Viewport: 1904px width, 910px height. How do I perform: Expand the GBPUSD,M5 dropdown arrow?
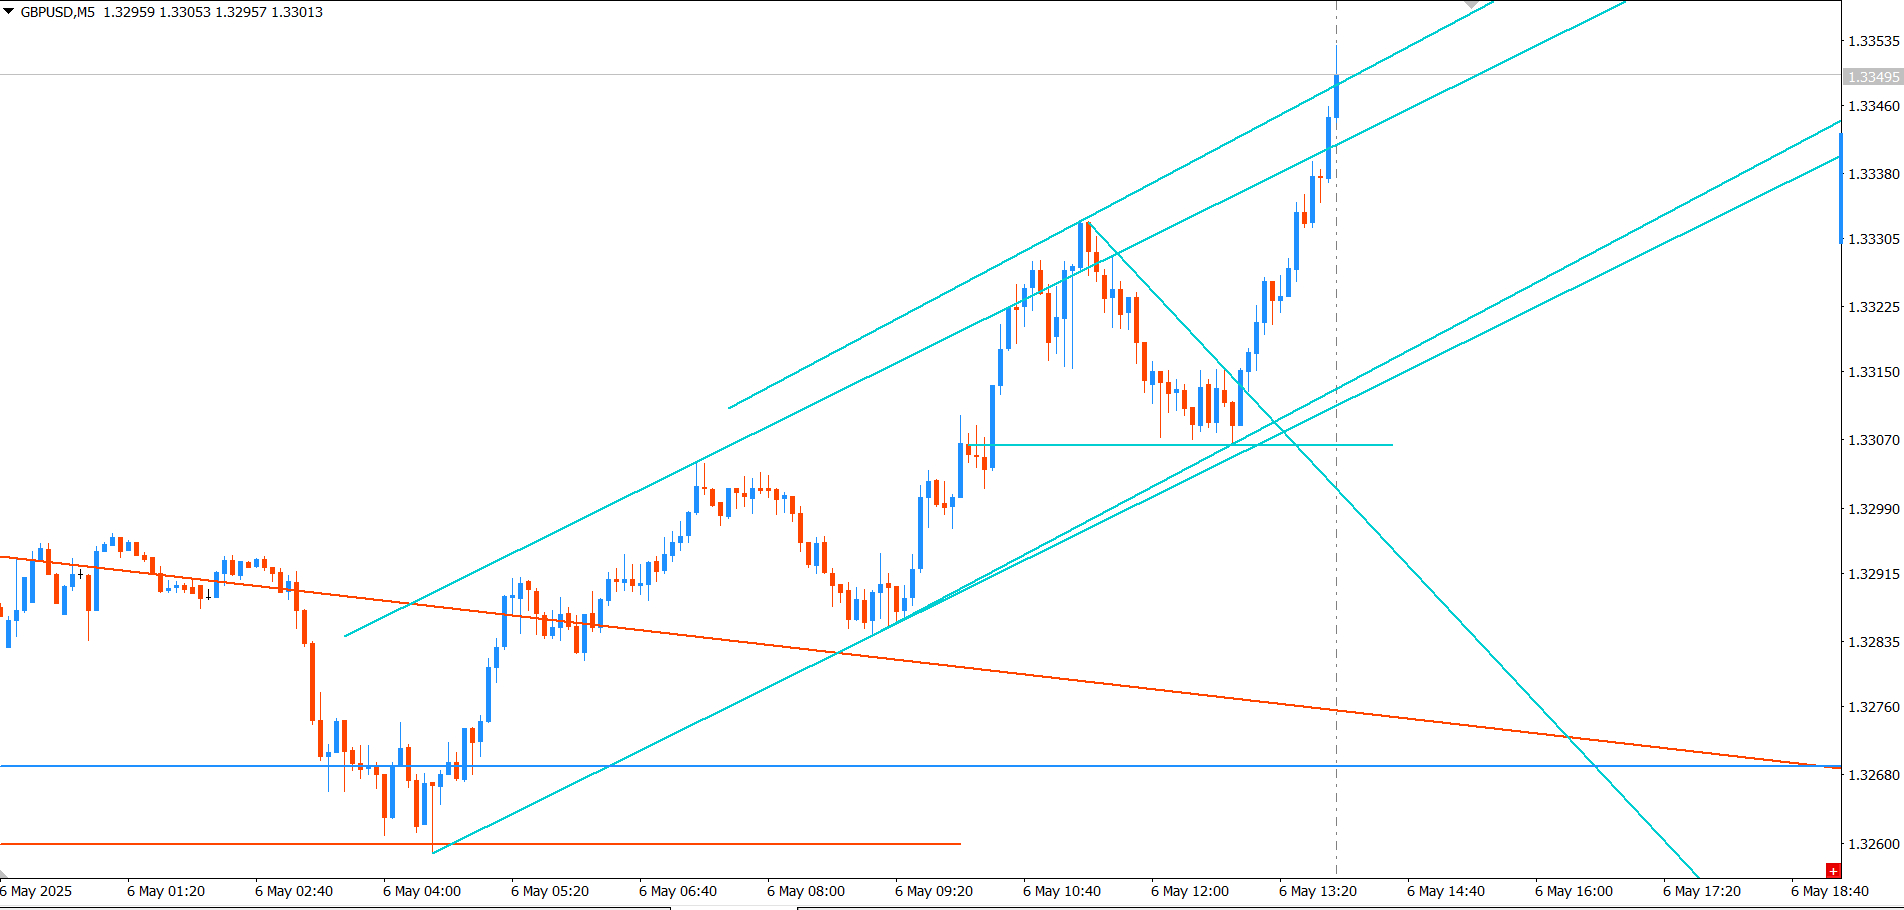point(8,12)
